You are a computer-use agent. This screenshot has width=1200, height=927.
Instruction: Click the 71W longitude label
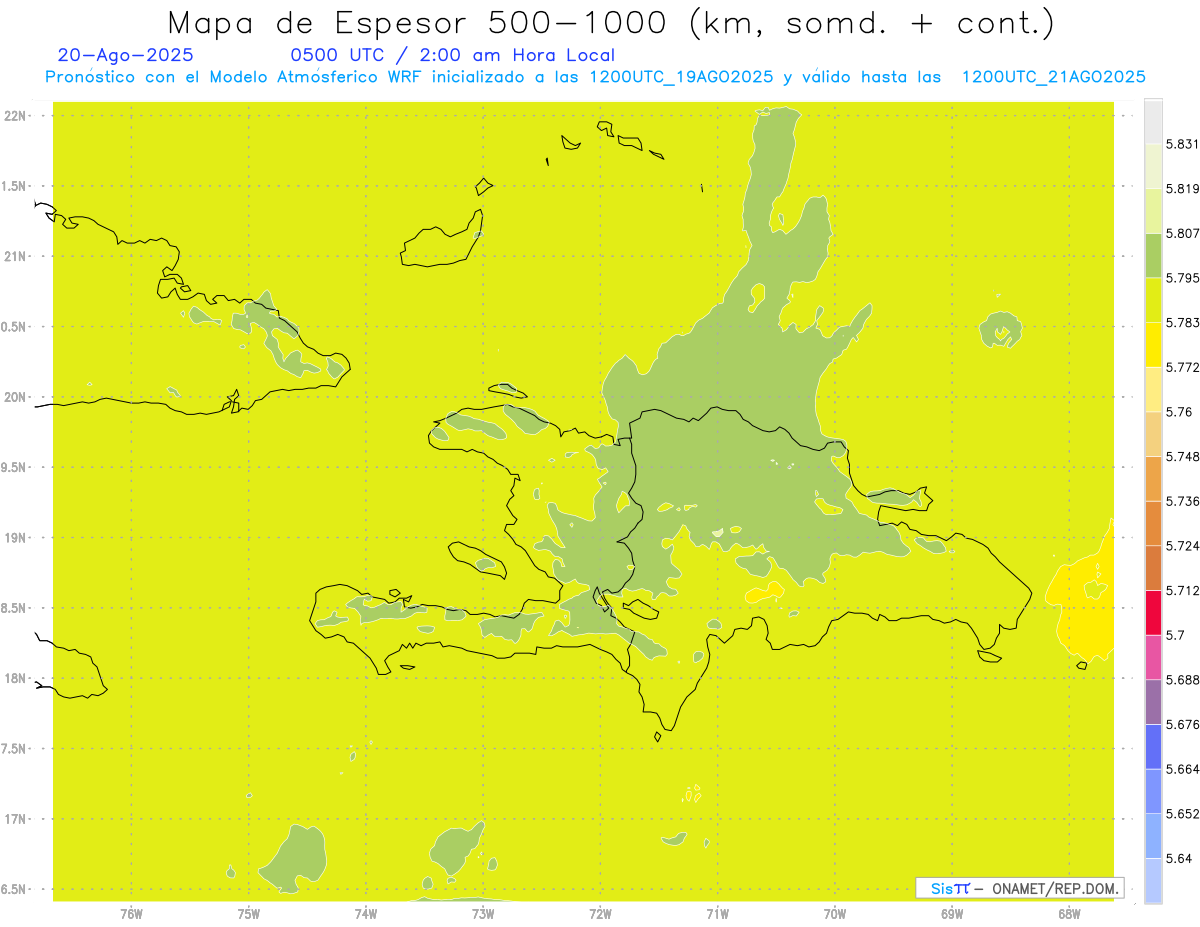[717, 913]
